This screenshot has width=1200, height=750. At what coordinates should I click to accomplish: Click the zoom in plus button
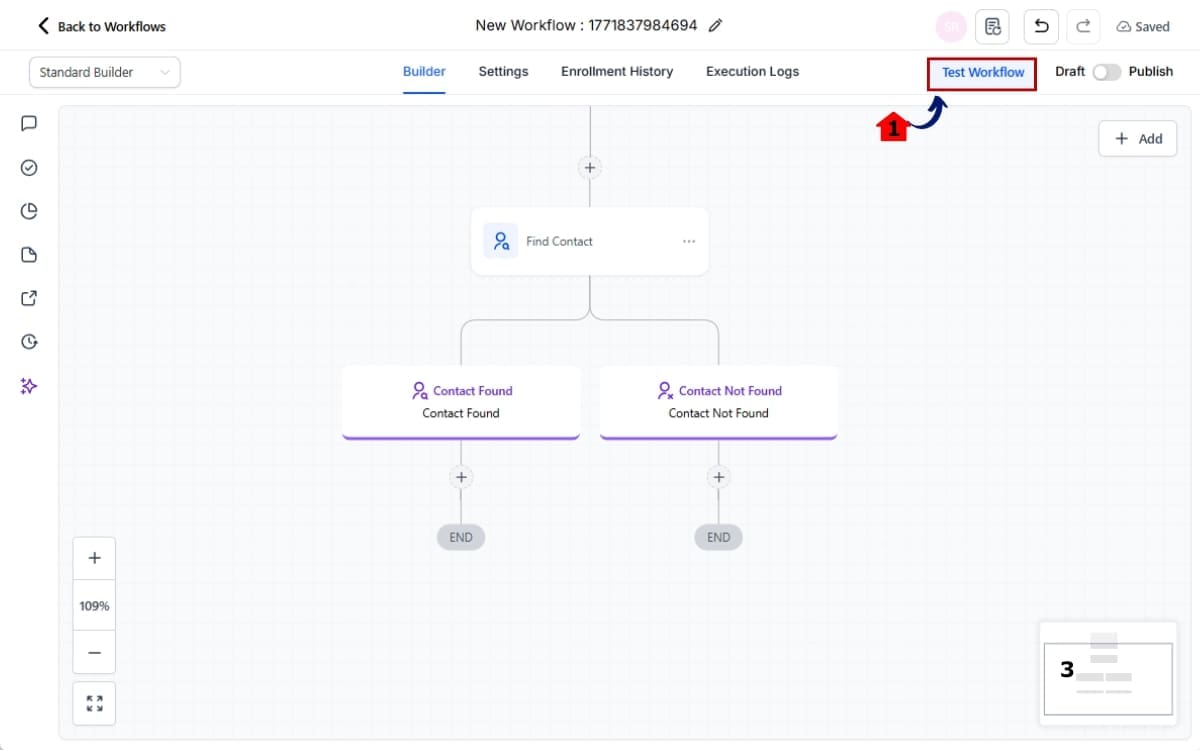(x=94, y=558)
